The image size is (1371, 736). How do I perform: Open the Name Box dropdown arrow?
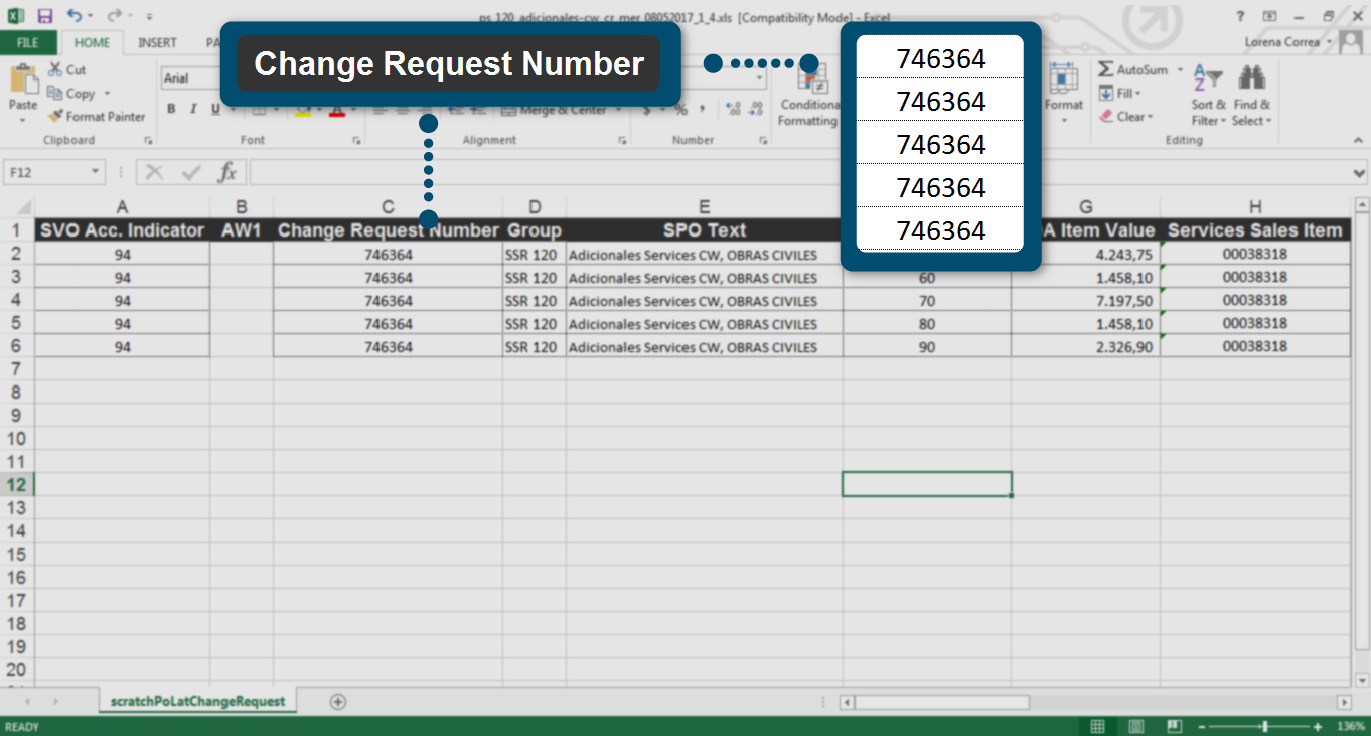click(x=96, y=172)
